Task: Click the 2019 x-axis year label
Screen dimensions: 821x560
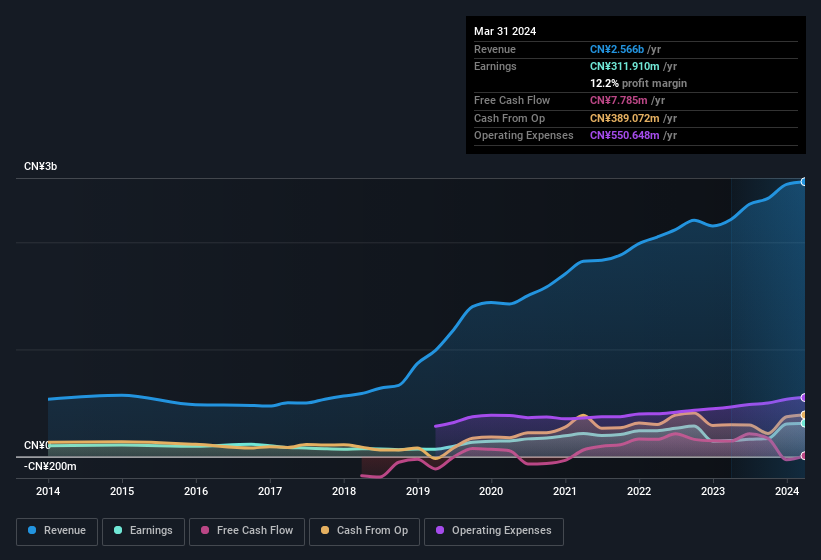Action: 418,491
